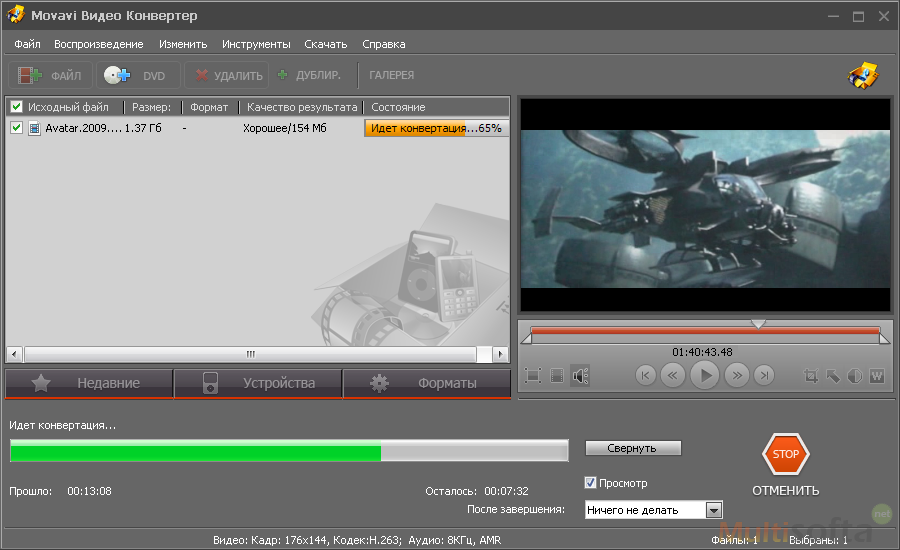
Task: Uncheck the Avatar.2009 file checkbox
Action: [x=16, y=128]
